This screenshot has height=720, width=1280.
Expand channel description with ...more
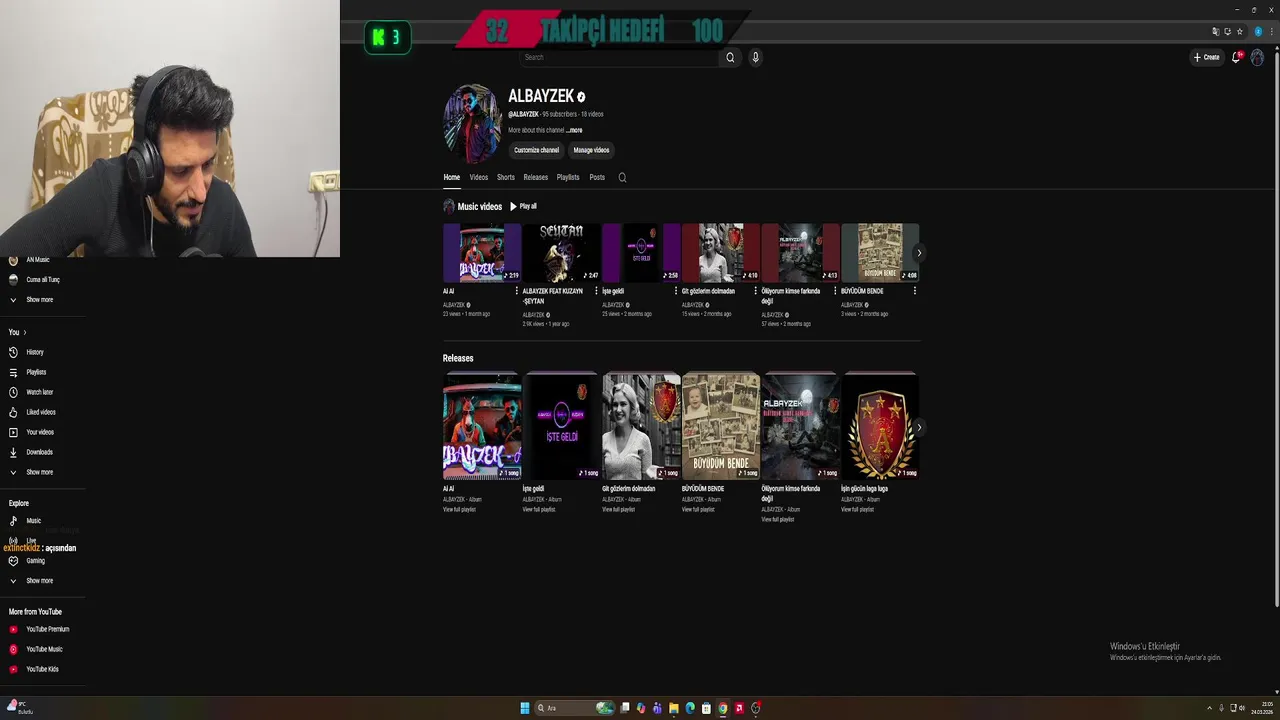coord(574,130)
